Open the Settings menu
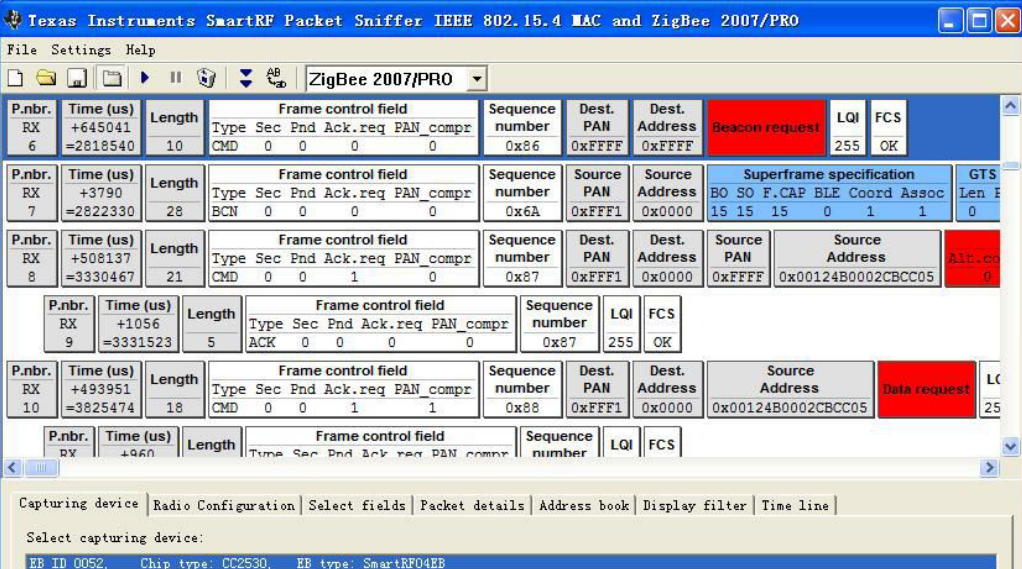1022x569 pixels. pos(81,50)
